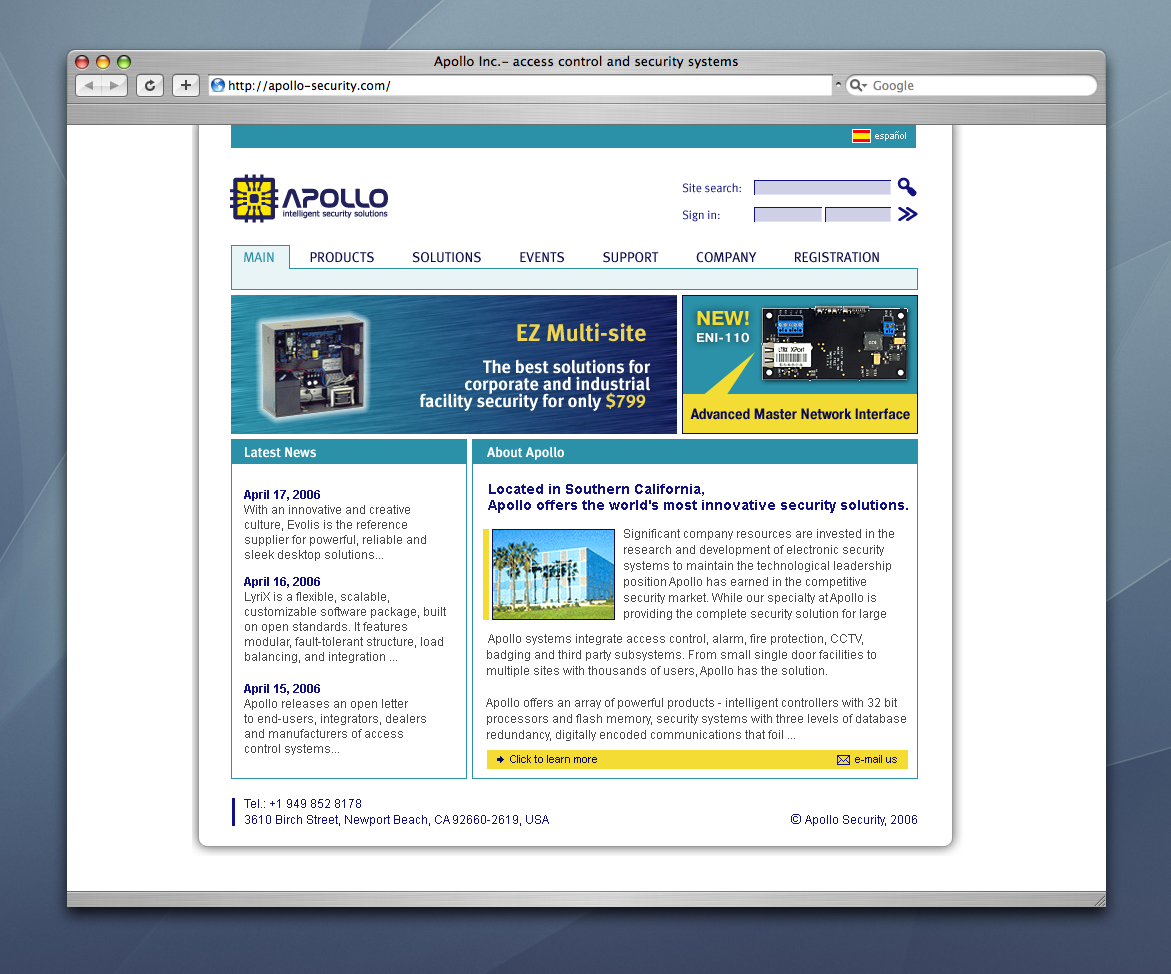Click the 'Advanced Master Network Interface' caption
This screenshot has height=974, width=1171.
pos(800,414)
